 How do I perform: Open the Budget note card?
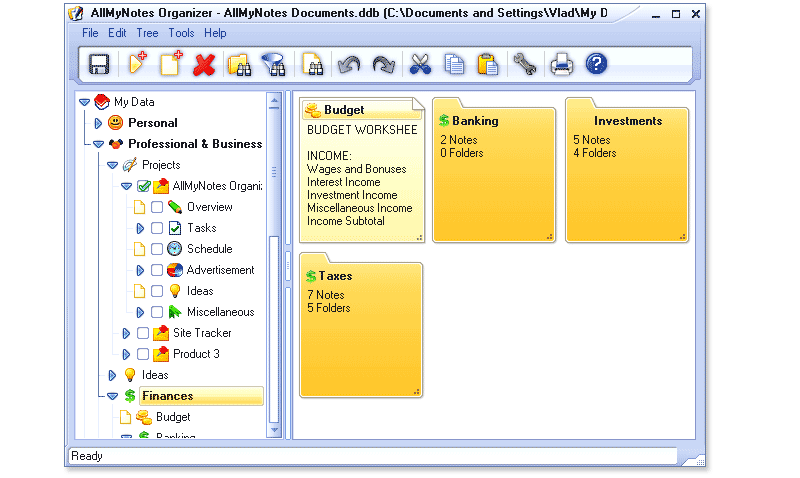point(362,170)
